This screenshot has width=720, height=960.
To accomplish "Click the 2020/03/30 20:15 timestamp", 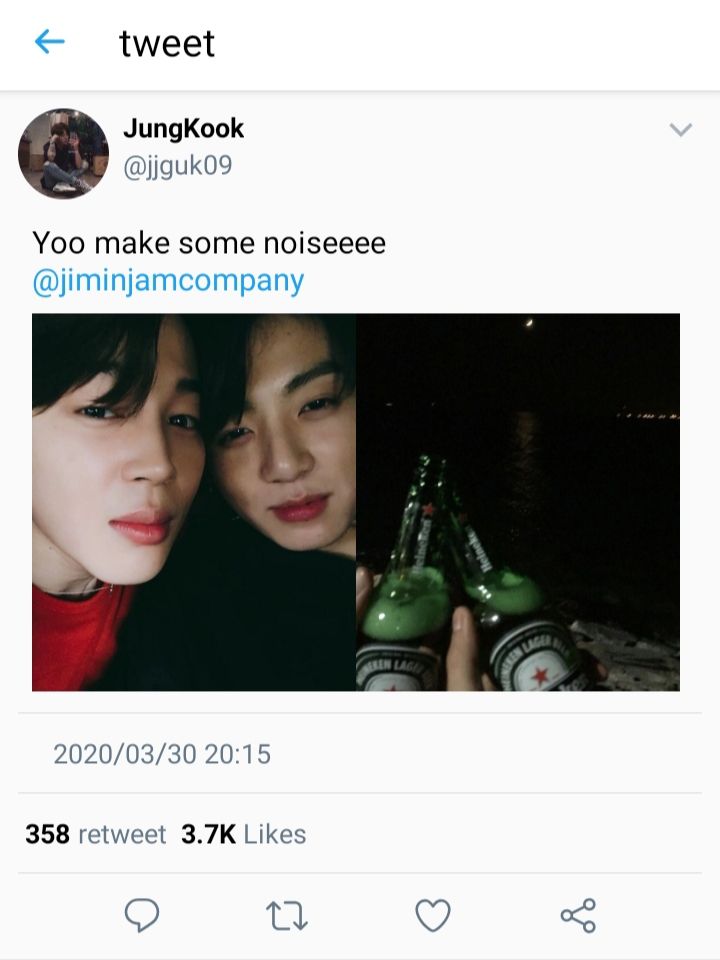I will click(162, 754).
